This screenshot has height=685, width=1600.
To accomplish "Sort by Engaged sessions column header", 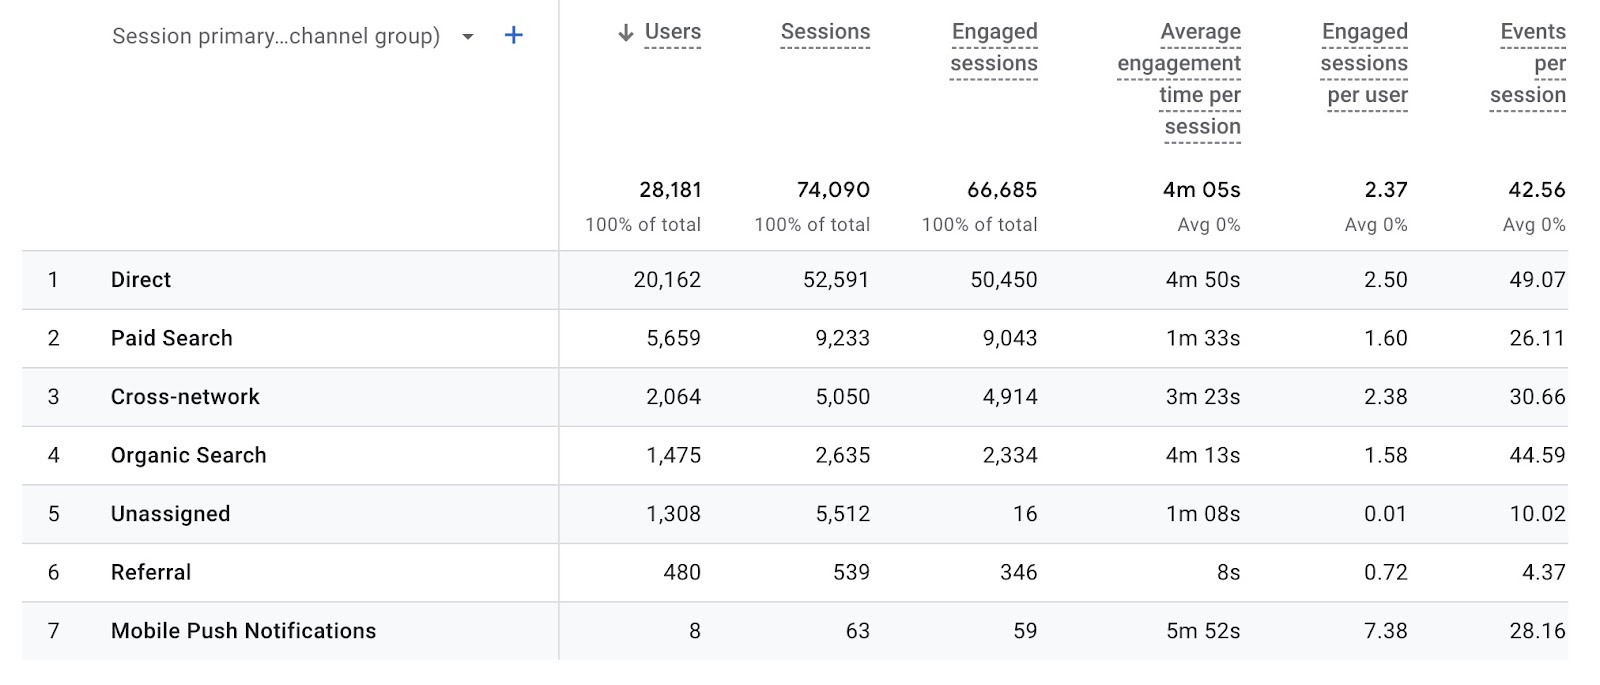I will click(x=994, y=47).
